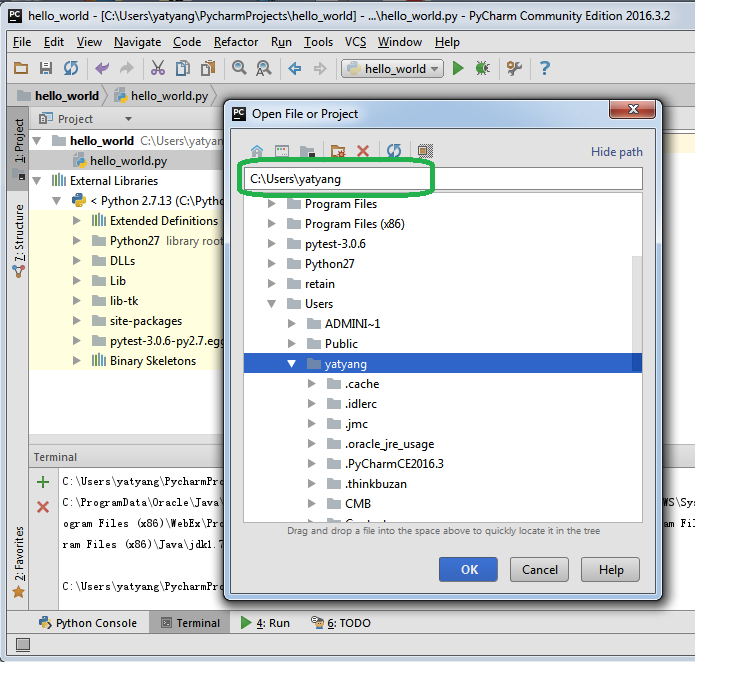Expand site-packages in Project panel

[77, 321]
